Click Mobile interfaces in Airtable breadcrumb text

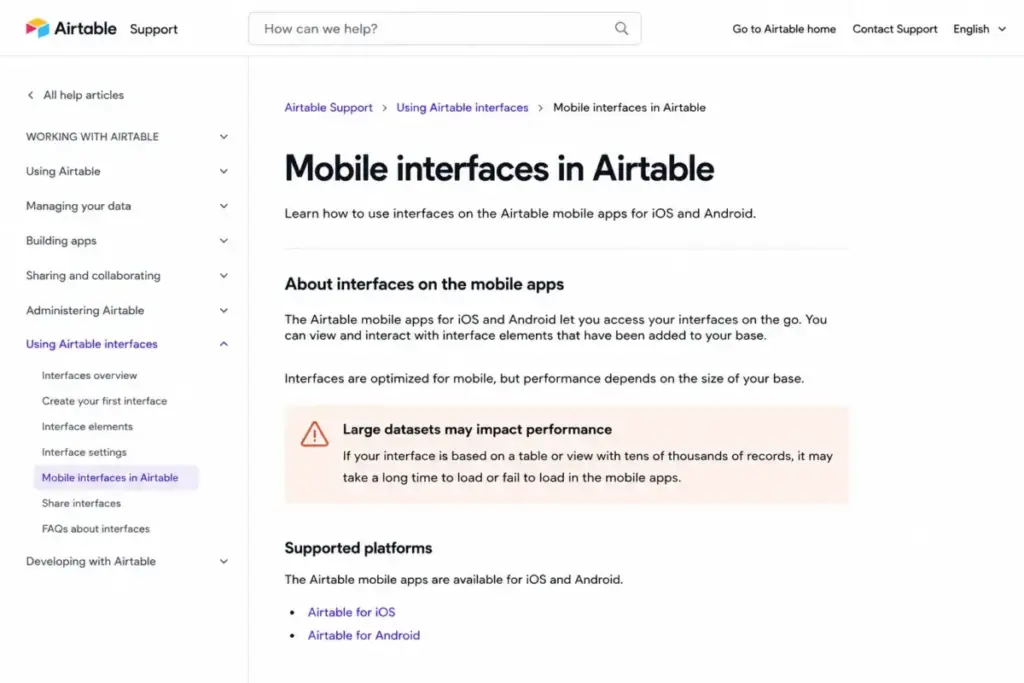point(630,108)
